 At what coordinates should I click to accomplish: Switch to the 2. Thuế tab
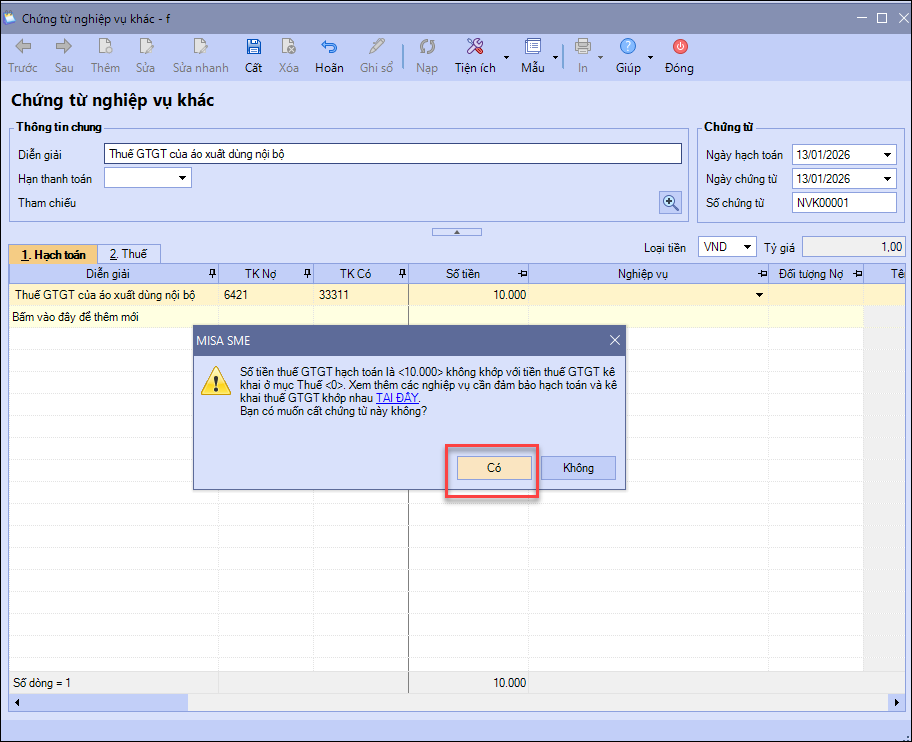[x=128, y=254]
